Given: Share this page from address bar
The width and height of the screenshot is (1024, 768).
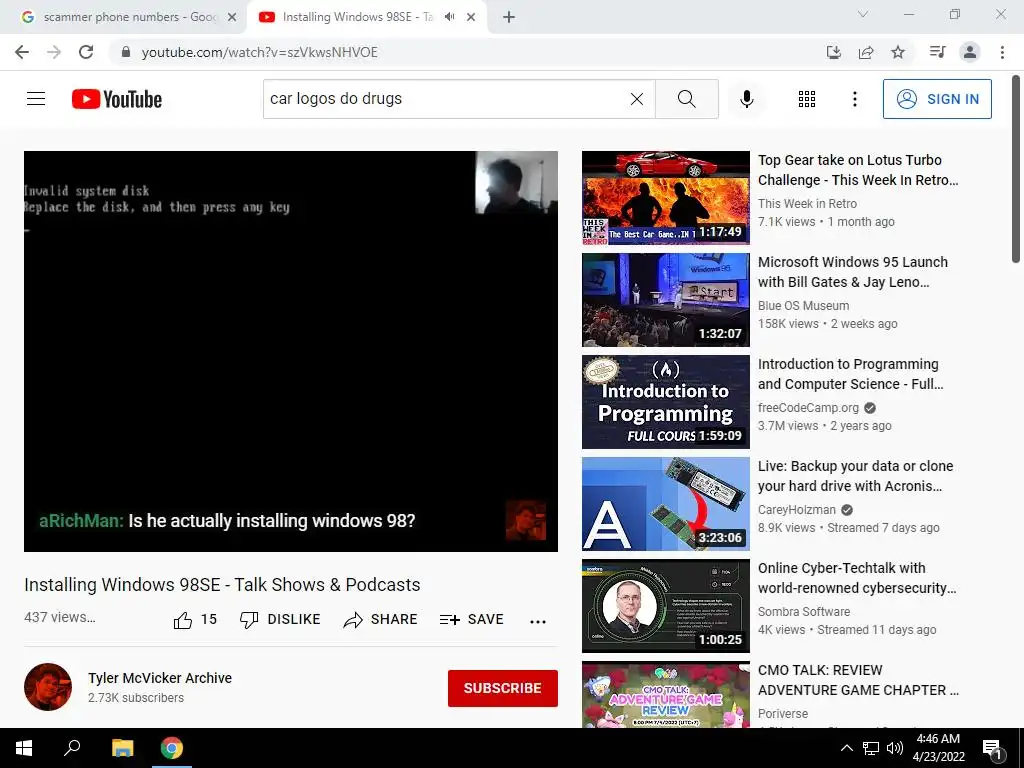Looking at the screenshot, I should [x=866, y=52].
